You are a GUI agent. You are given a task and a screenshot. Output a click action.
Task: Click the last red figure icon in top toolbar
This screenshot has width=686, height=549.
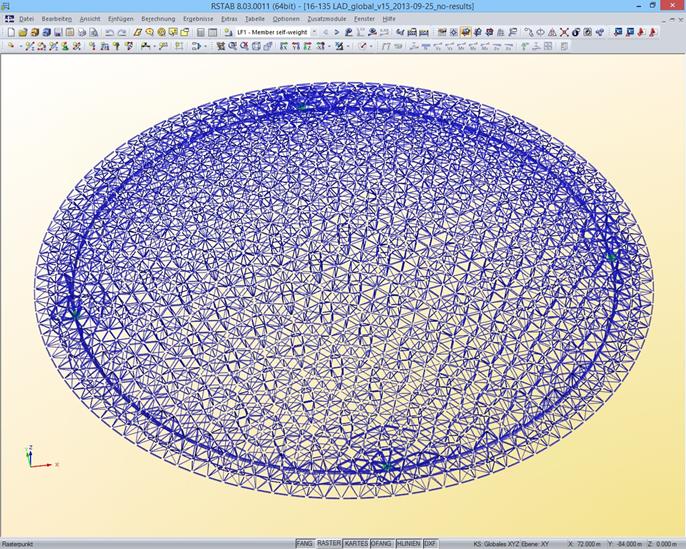tap(653, 32)
